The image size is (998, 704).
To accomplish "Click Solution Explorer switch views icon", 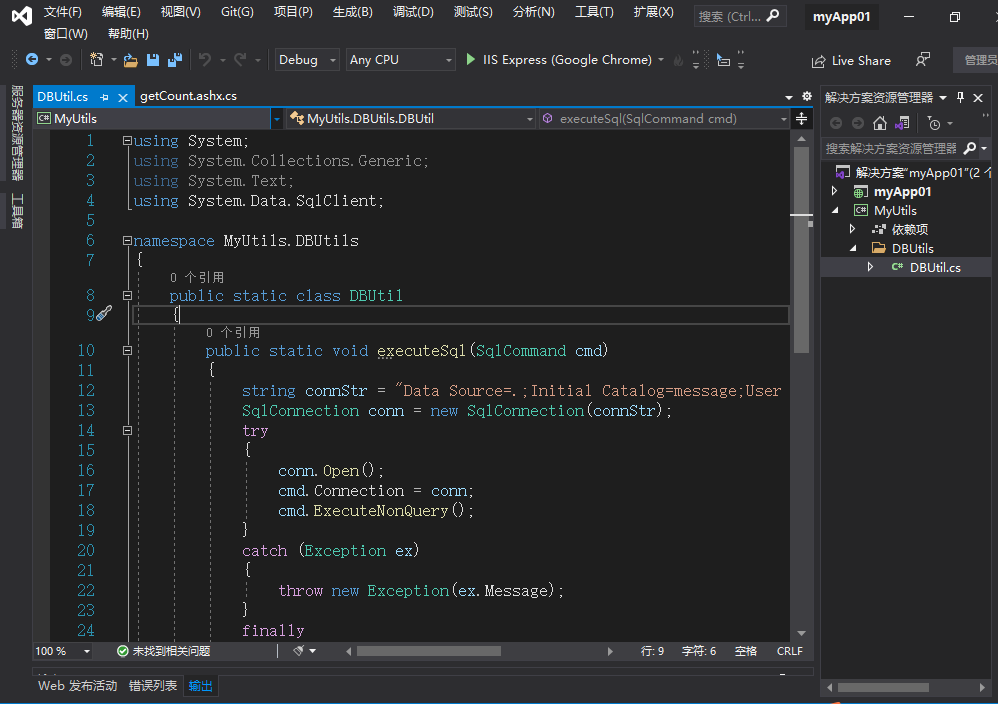I will tap(902, 123).
